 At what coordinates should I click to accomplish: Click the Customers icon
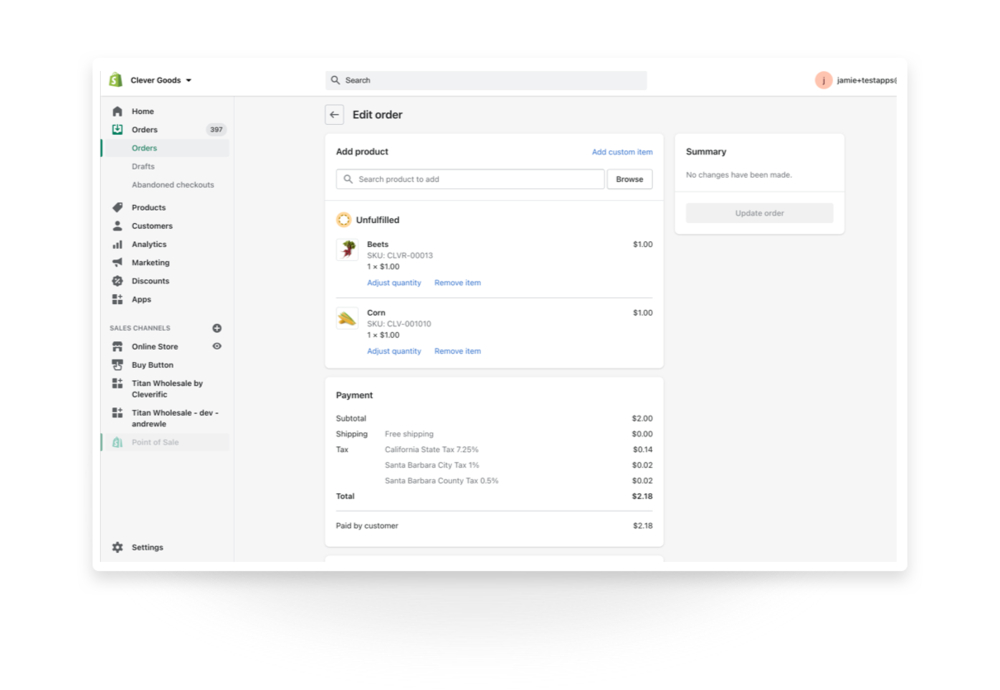tap(117, 226)
